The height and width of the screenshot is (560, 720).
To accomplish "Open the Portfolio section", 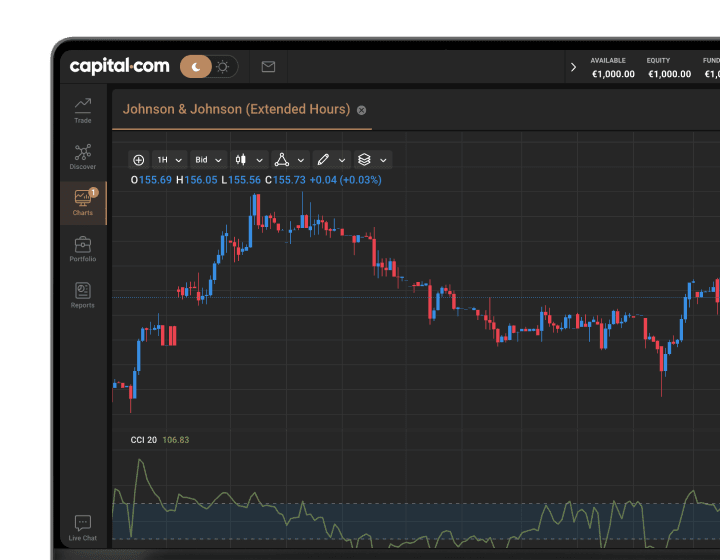I will pyautogui.click(x=82, y=248).
